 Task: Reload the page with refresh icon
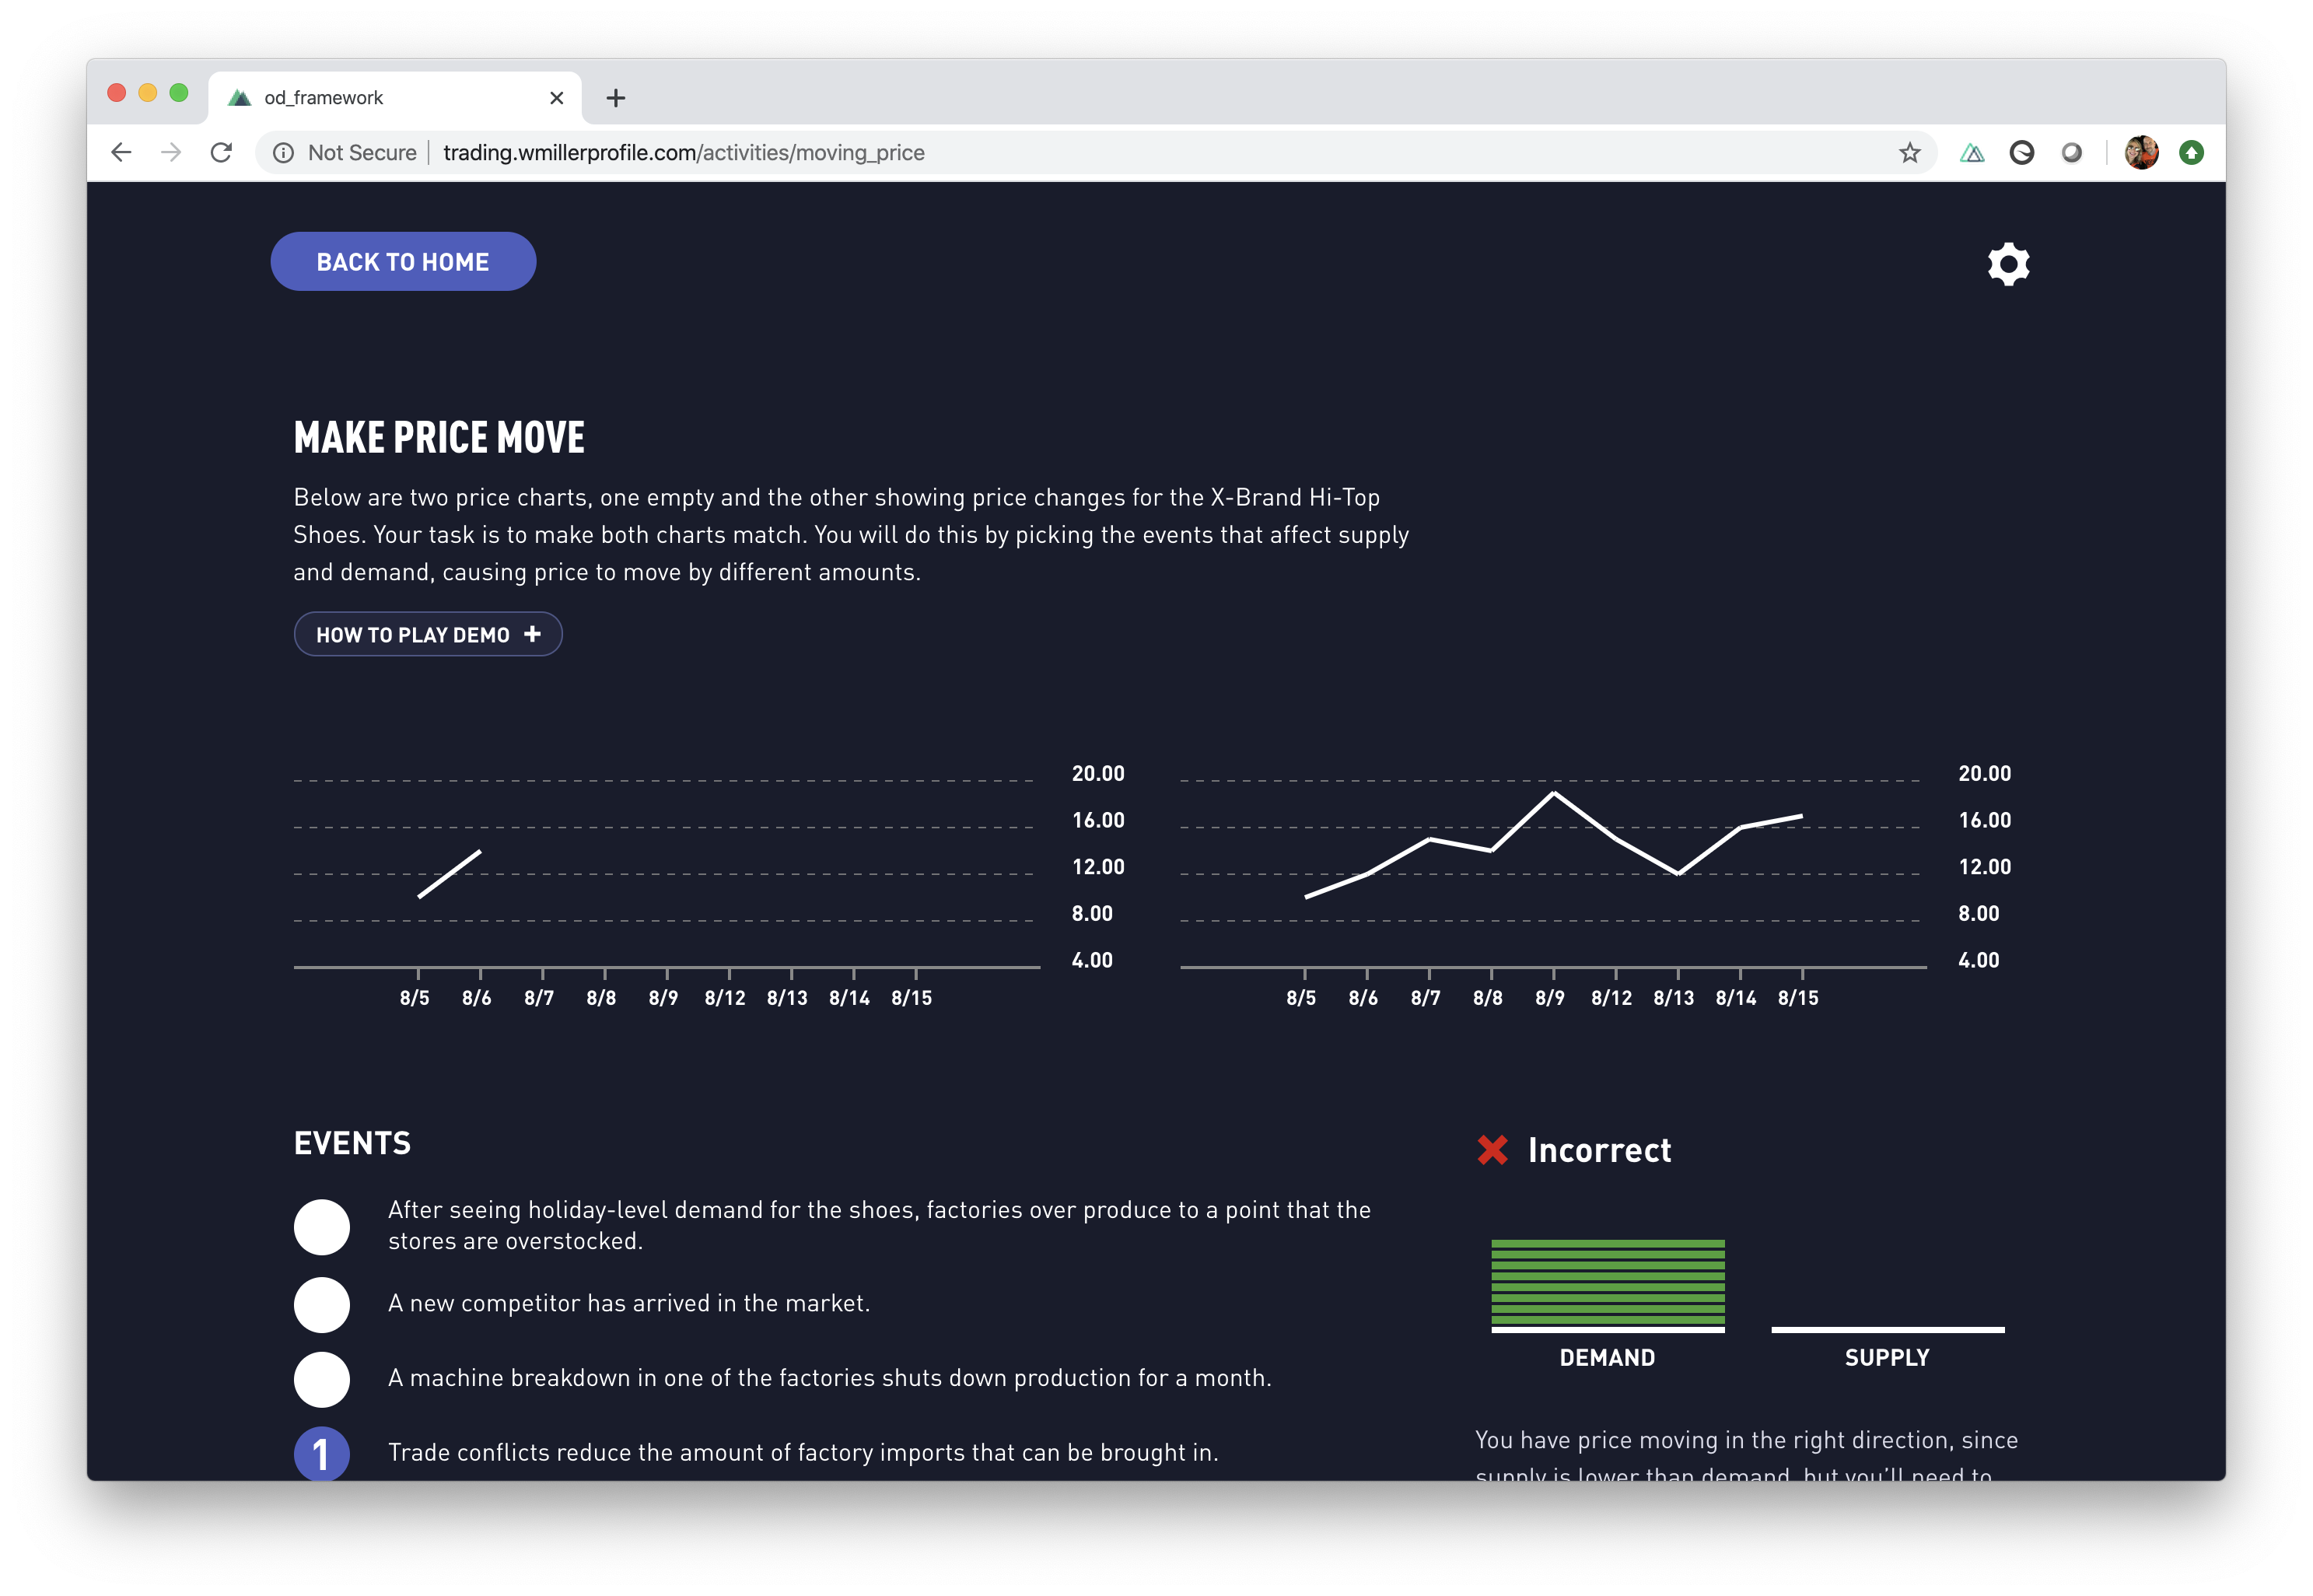[222, 152]
